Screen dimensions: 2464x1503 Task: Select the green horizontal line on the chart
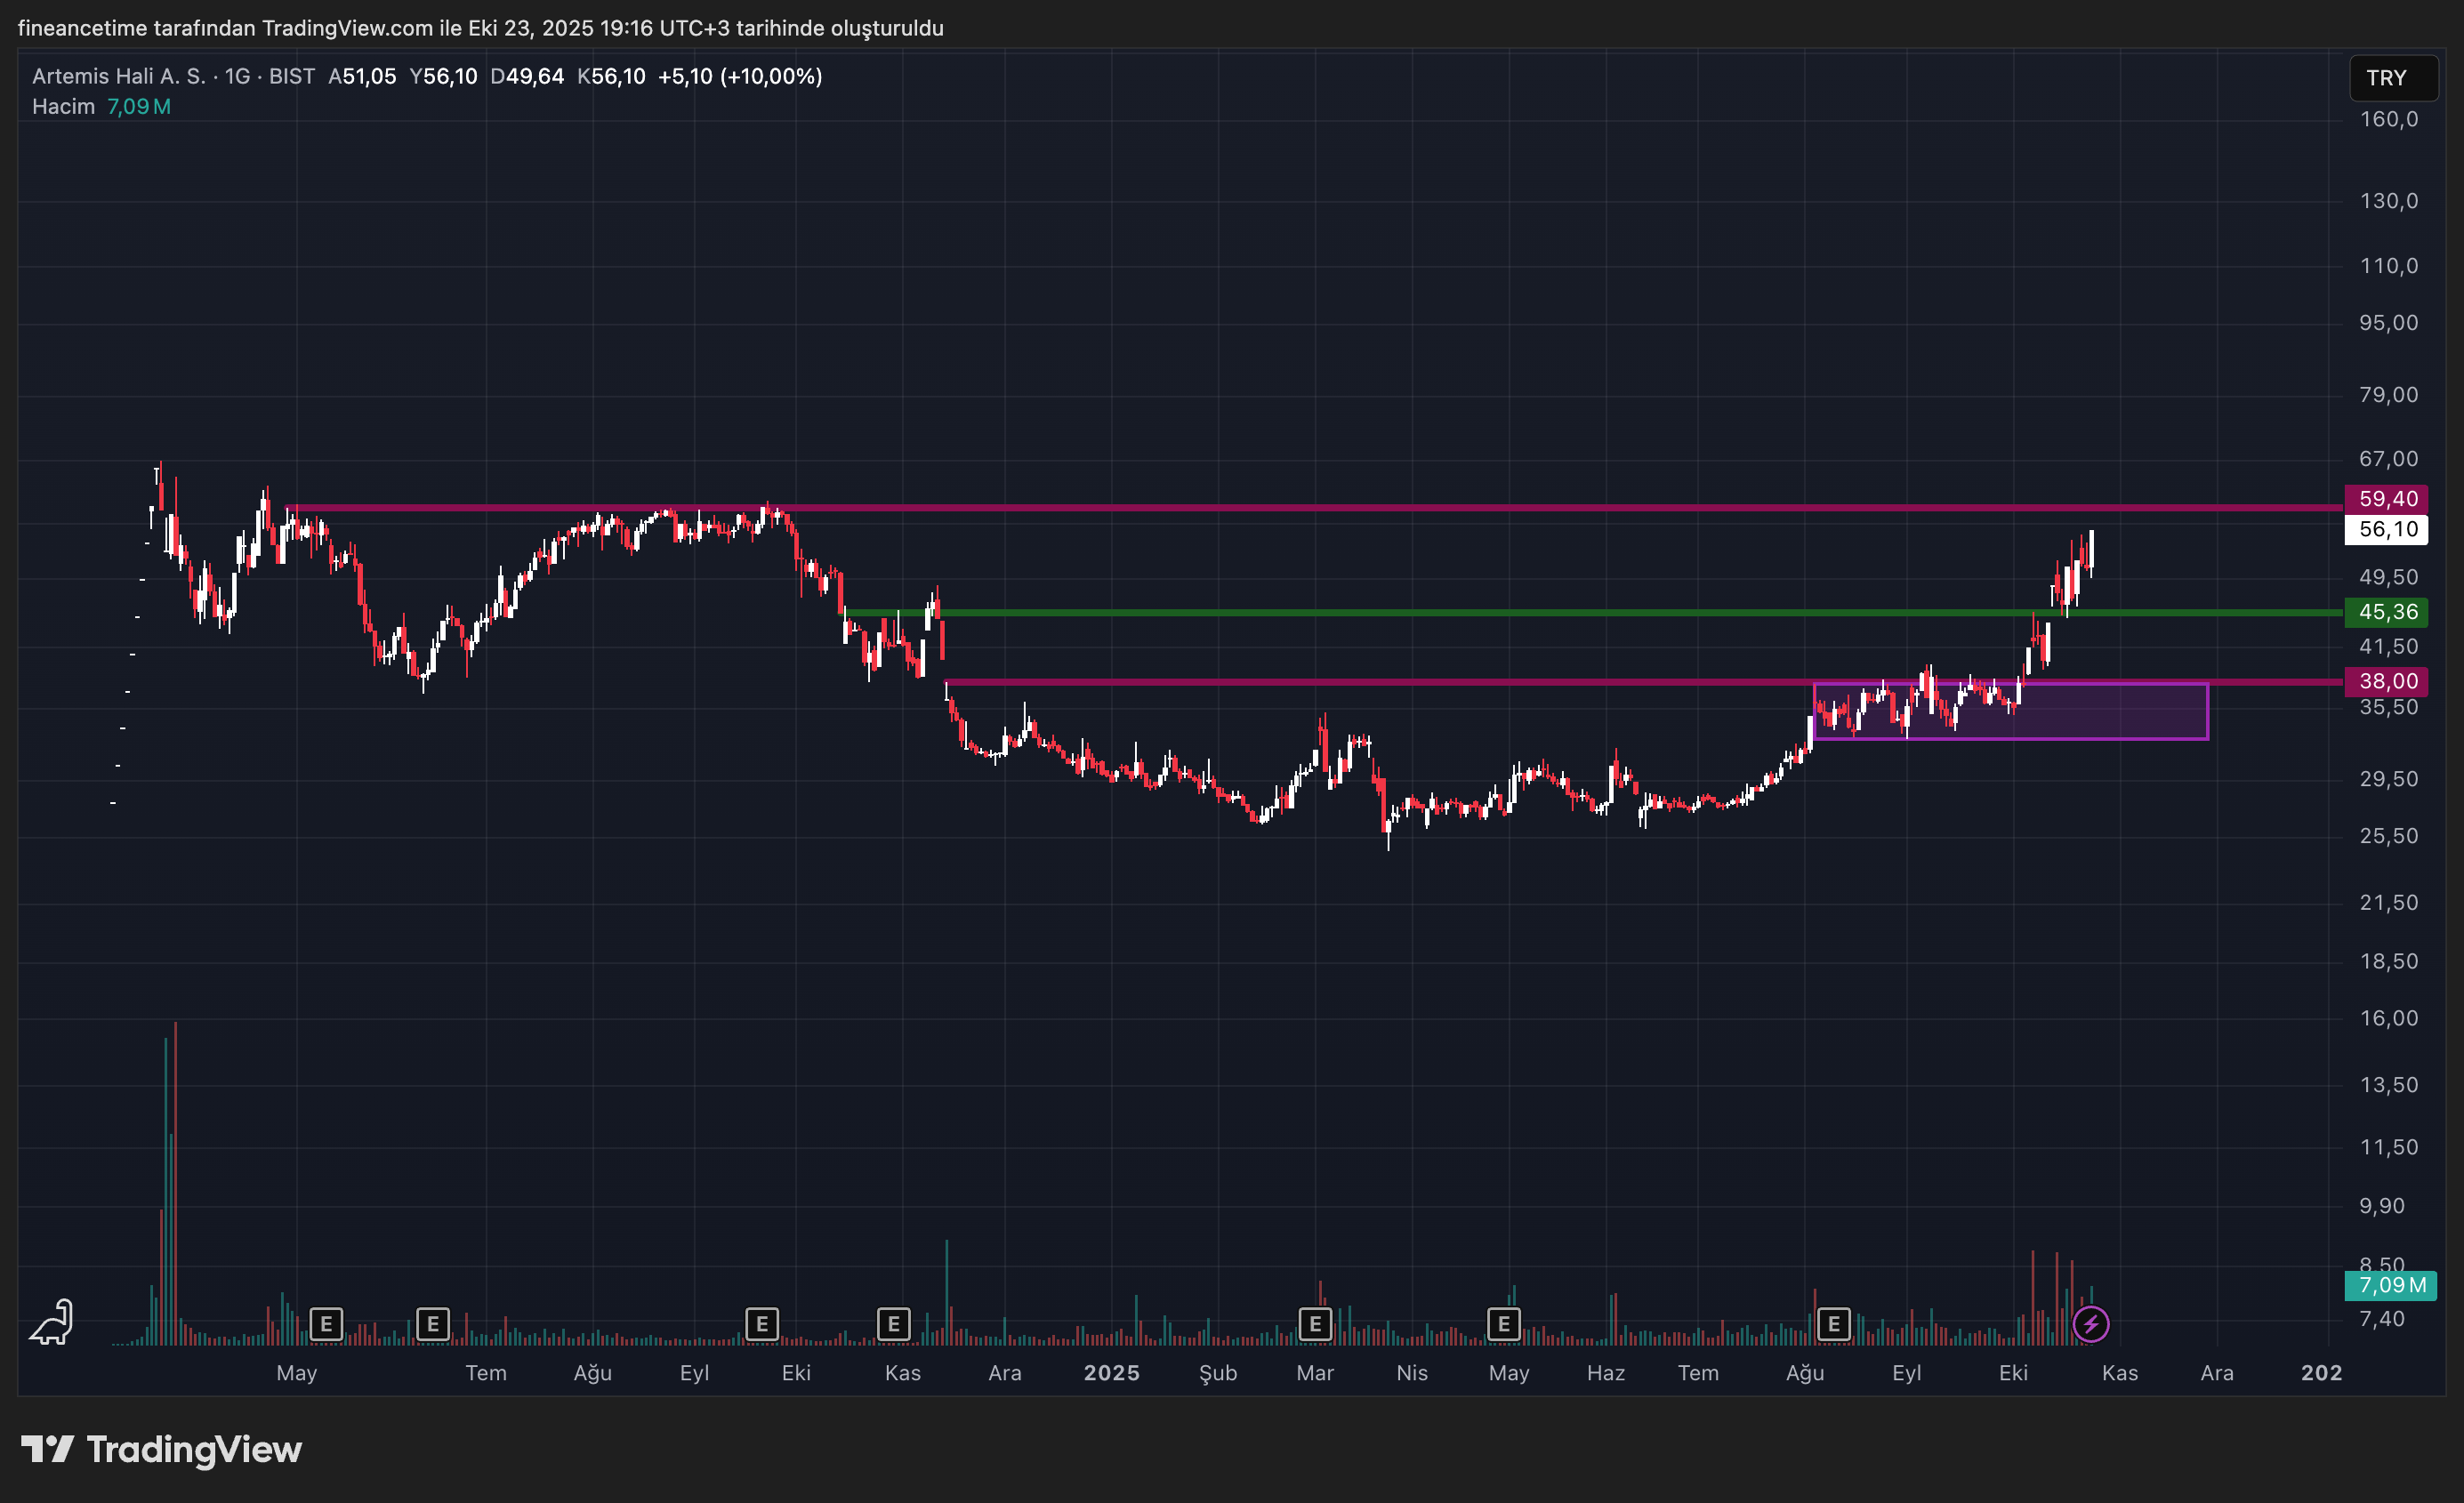(1400, 612)
